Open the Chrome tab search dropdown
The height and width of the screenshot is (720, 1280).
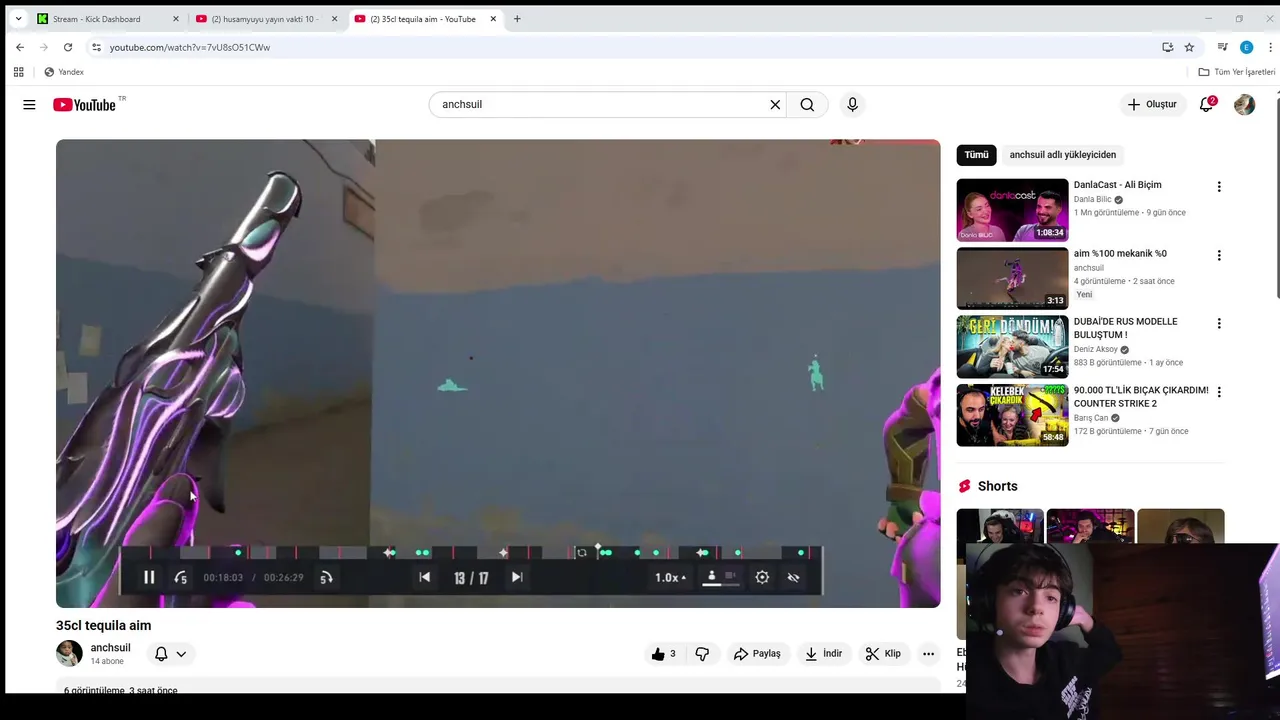click(x=18, y=19)
